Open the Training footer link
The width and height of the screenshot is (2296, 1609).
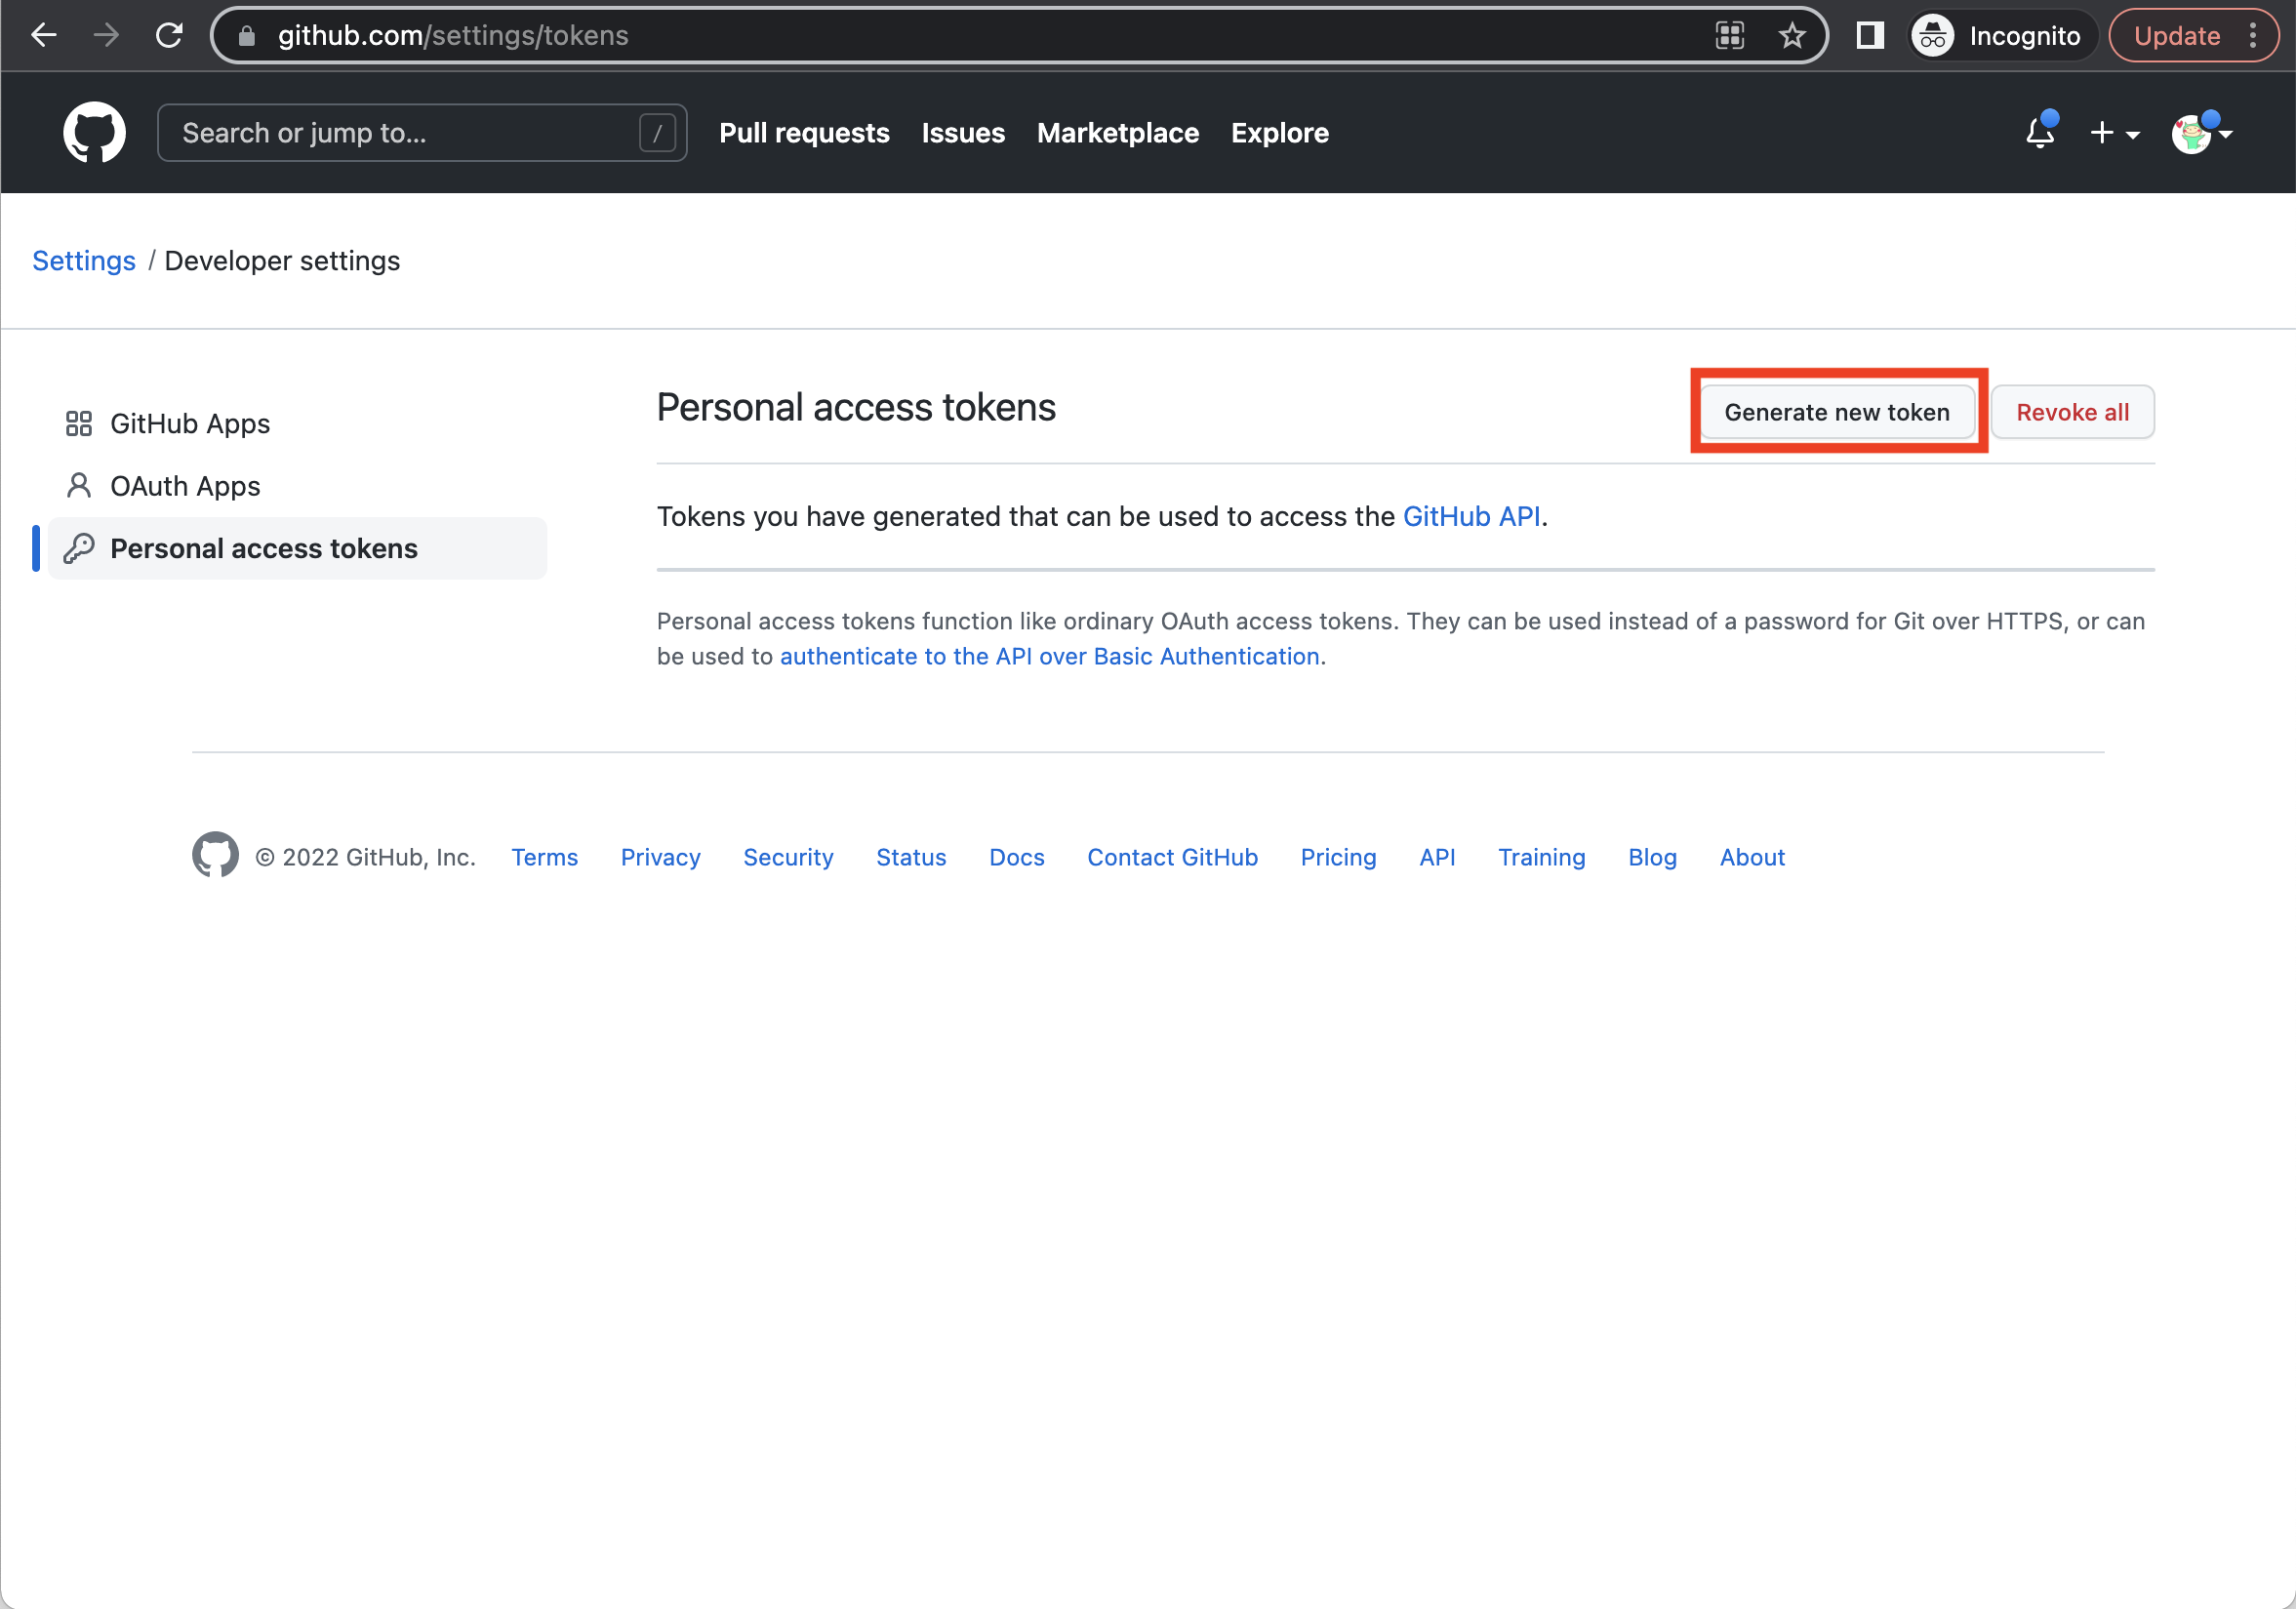(1541, 857)
